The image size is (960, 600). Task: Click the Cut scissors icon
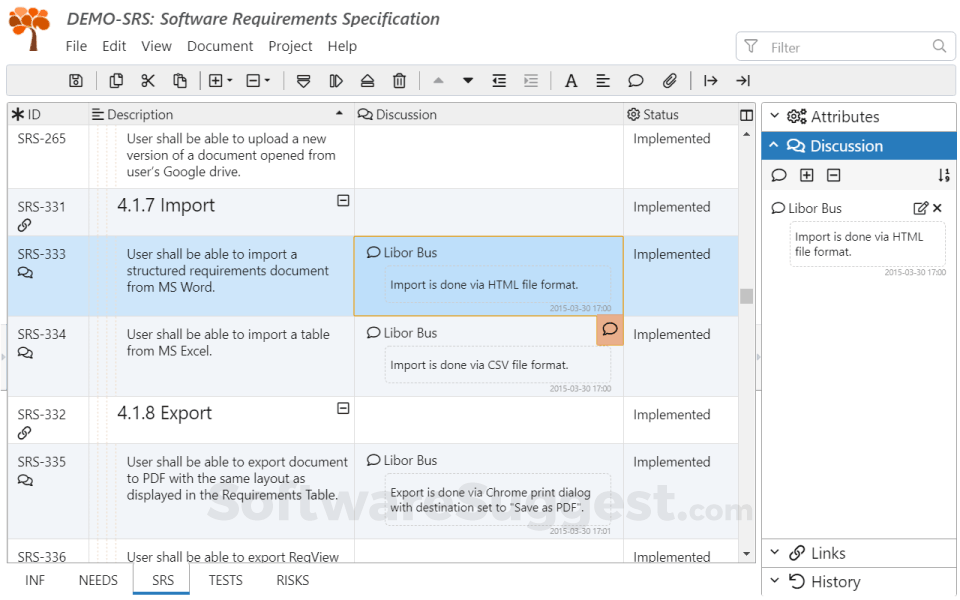[x=148, y=81]
